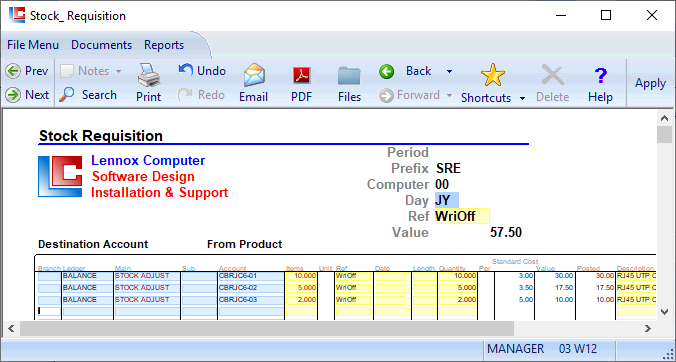This screenshot has width=676, height=362.
Task: Expand the Shortcuts dropdown arrow
Action: (523, 98)
